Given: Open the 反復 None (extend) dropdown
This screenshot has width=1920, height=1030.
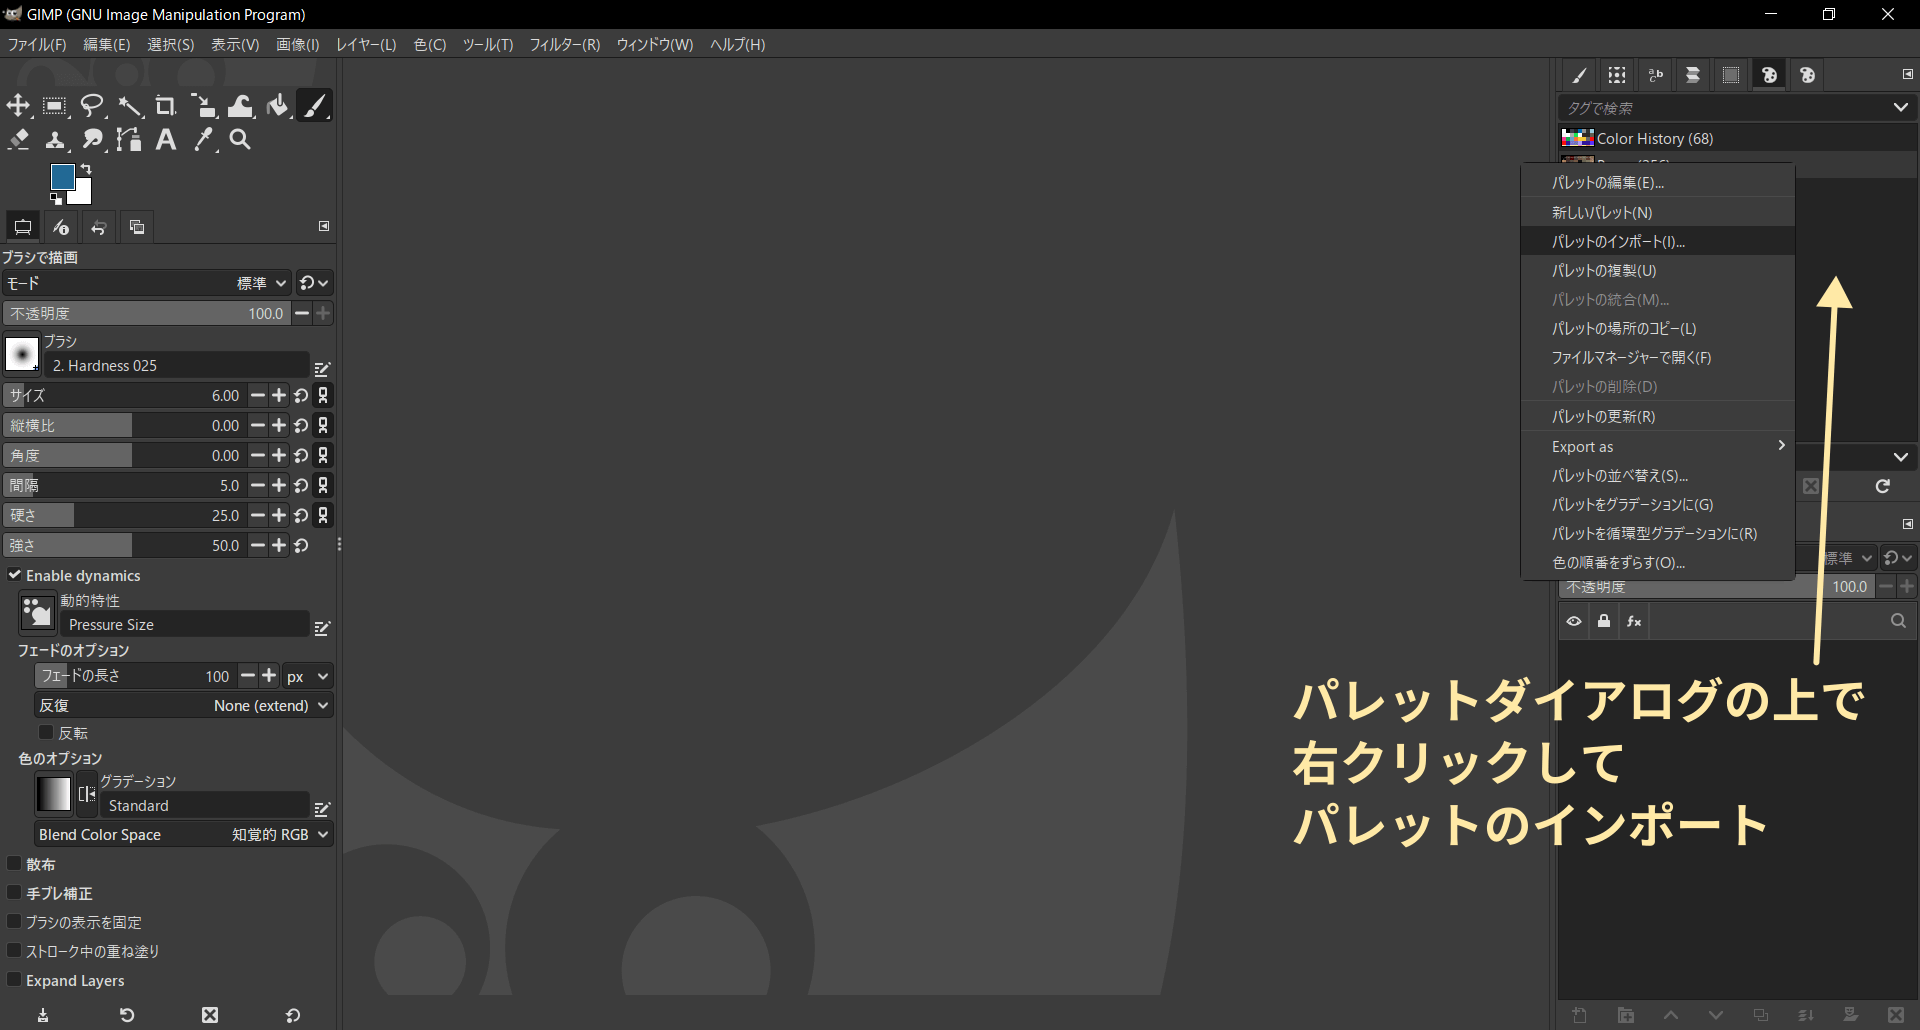Looking at the screenshot, I should click(184, 706).
